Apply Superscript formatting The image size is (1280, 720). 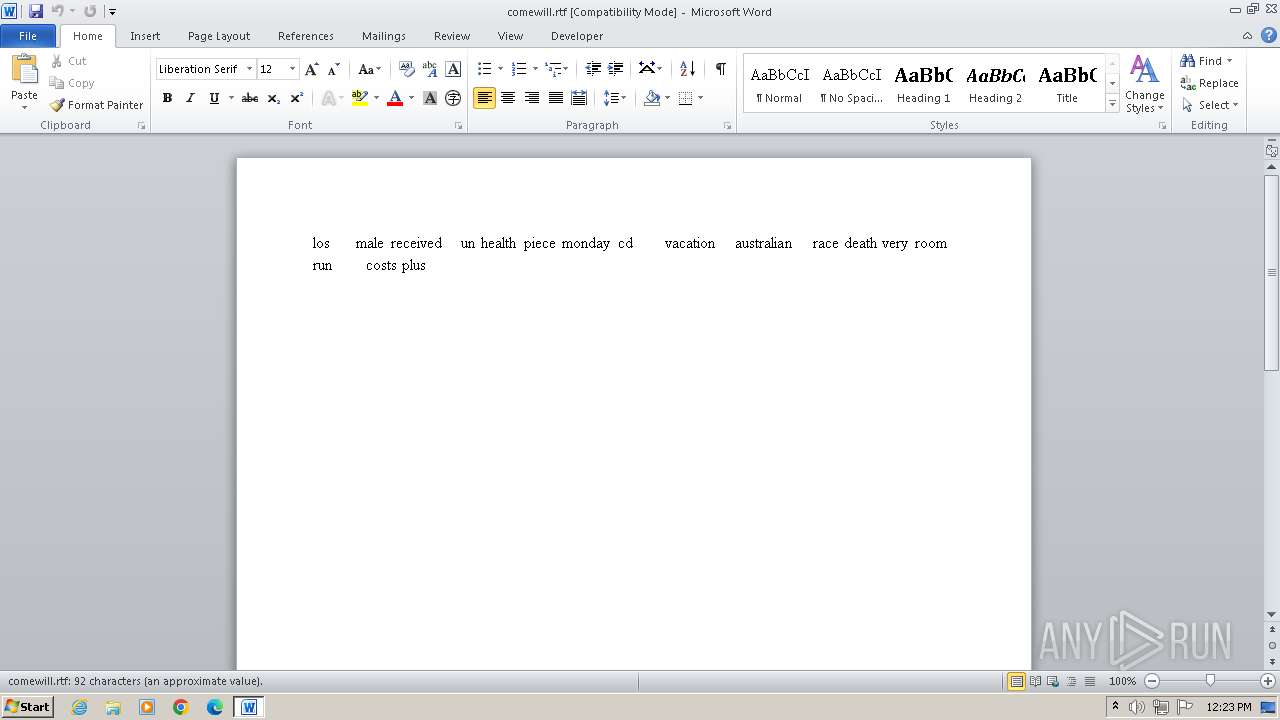tap(297, 98)
